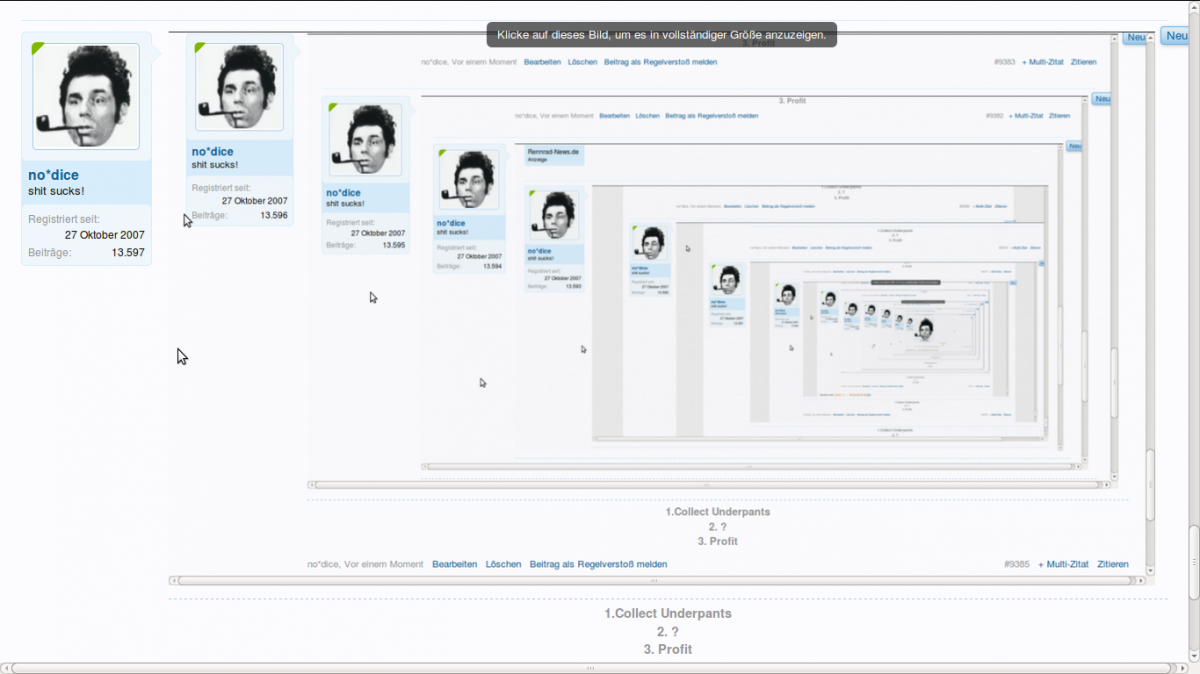
Task: Open the #9385 post permalink
Action: (1015, 564)
